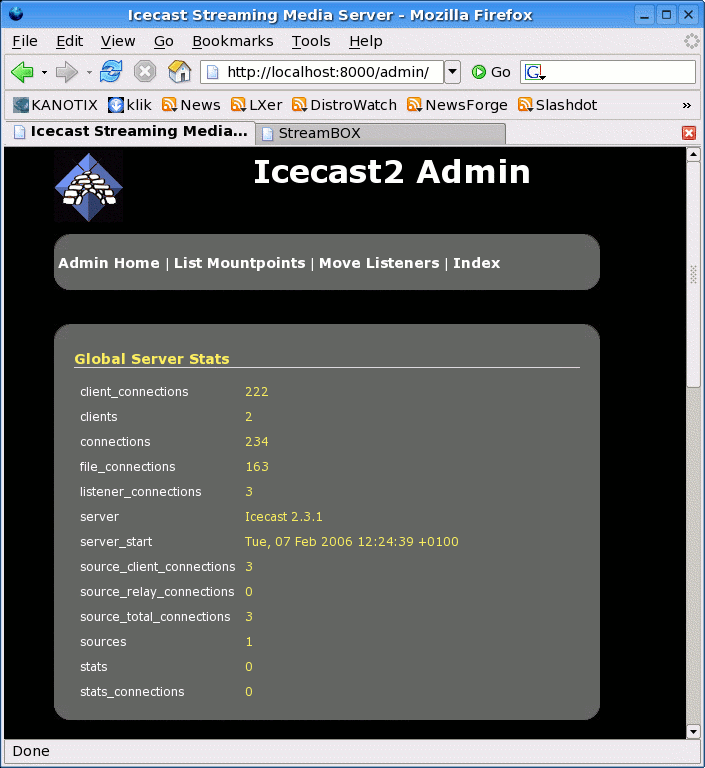The width and height of the screenshot is (705, 768).
Task: Open the Back history dropdown arrow
Action: tap(44, 72)
